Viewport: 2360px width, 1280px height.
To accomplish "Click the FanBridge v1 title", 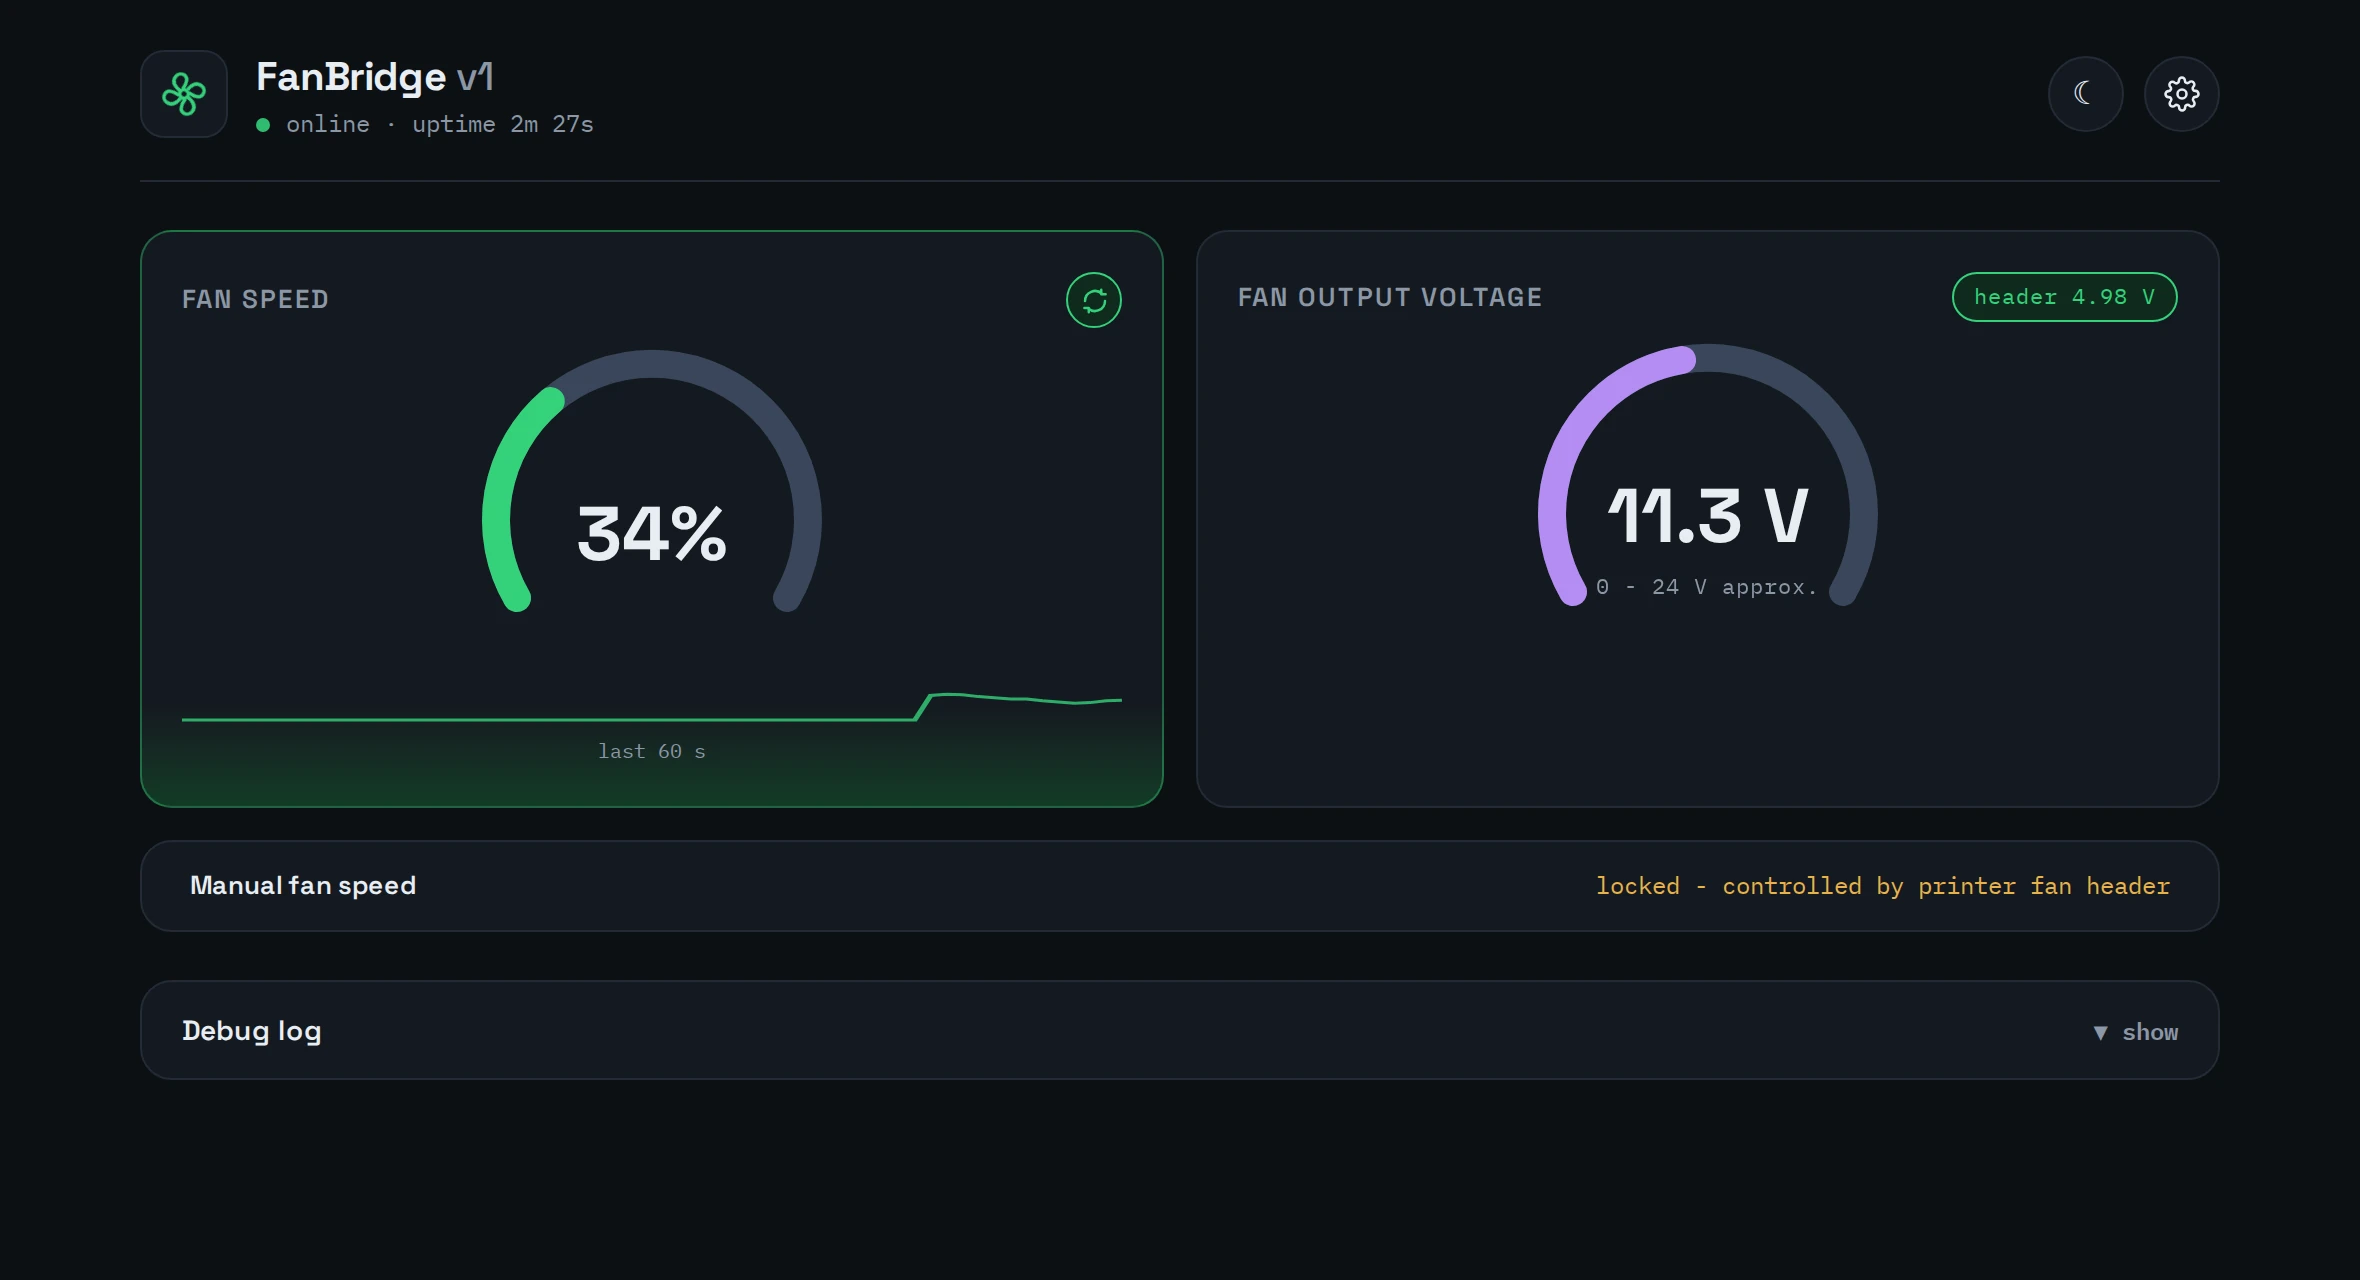I will pyautogui.click(x=375, y=77).
